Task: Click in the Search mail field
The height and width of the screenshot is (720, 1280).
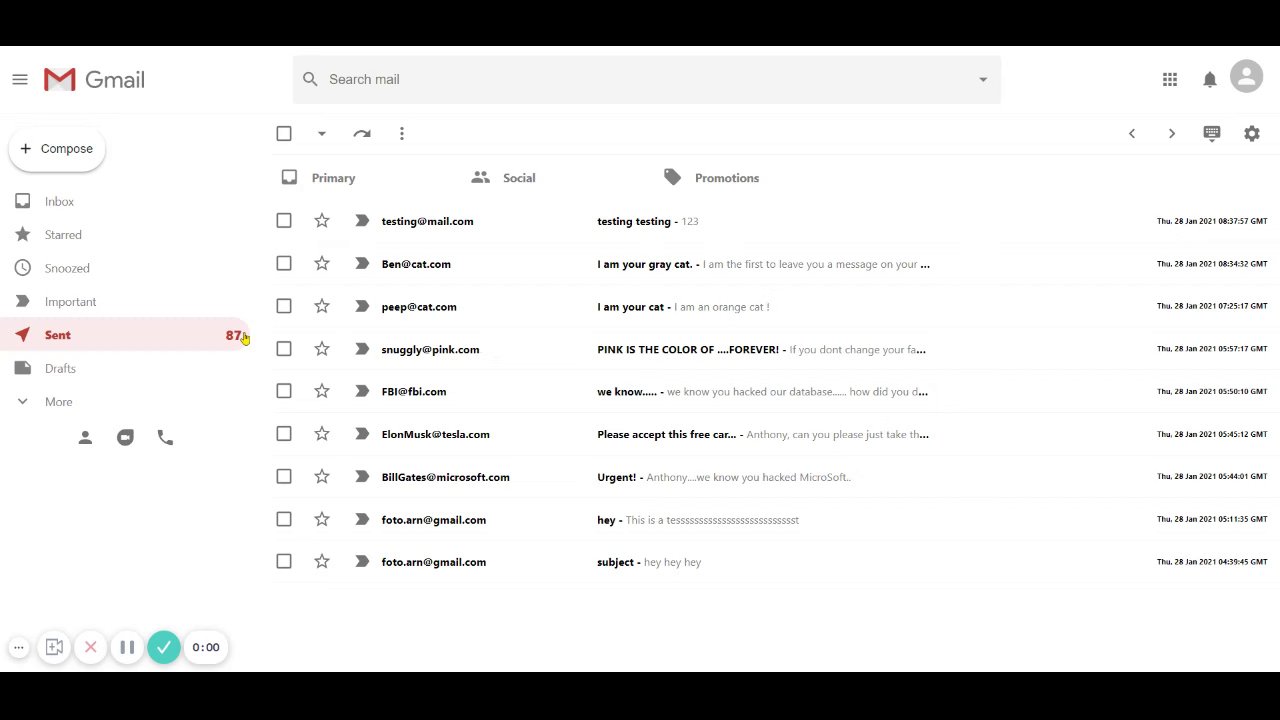Action: point(646,80)
